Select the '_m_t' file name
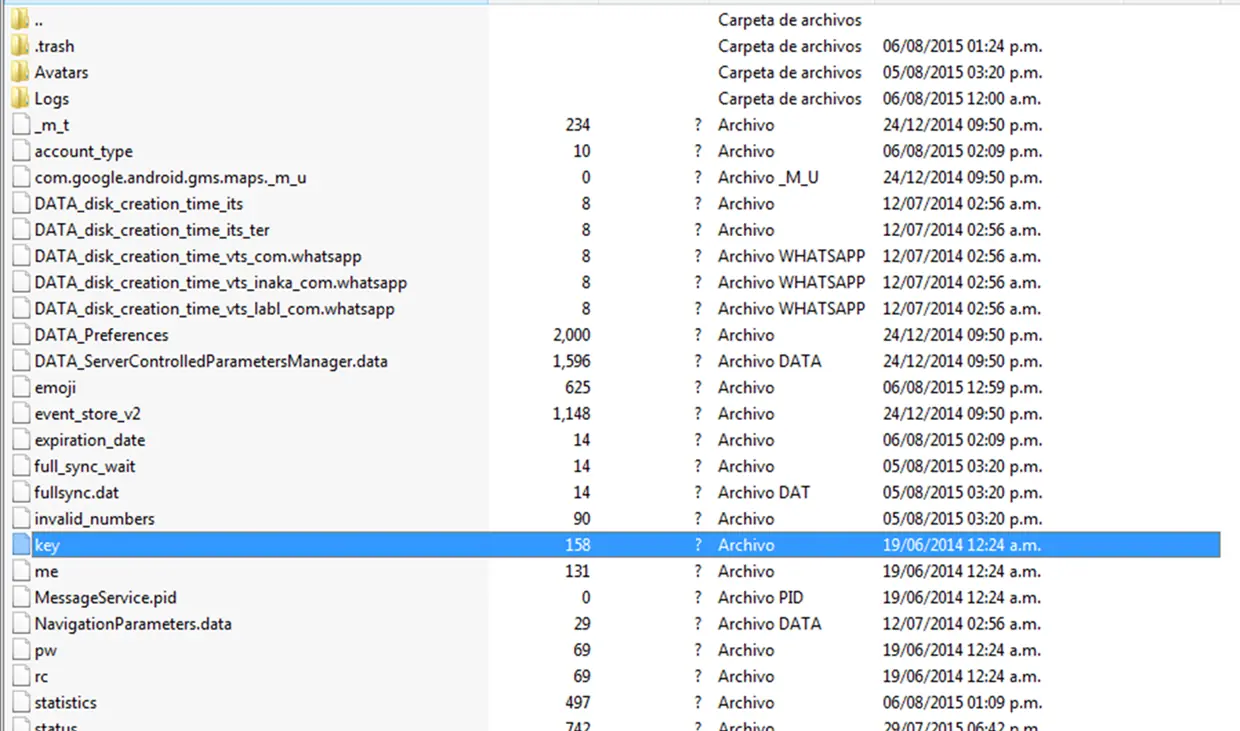This screenshot has height=731, width=1240. (x=51, y=125)
